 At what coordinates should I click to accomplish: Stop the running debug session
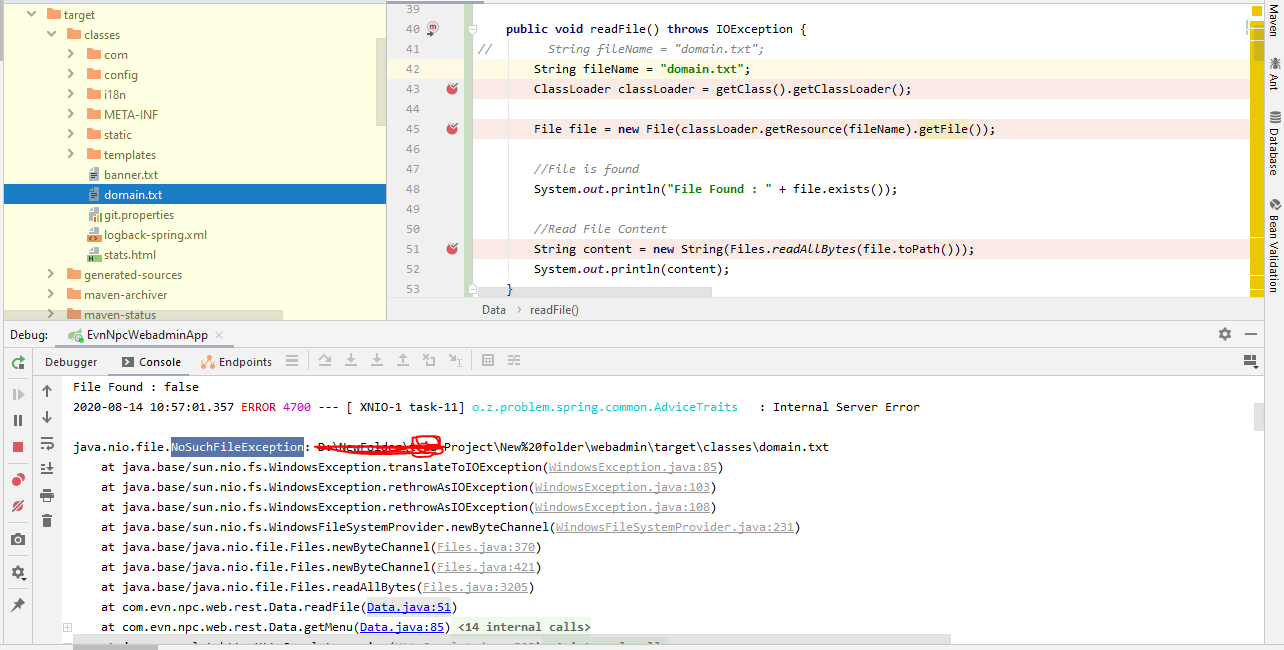point(17,448)
